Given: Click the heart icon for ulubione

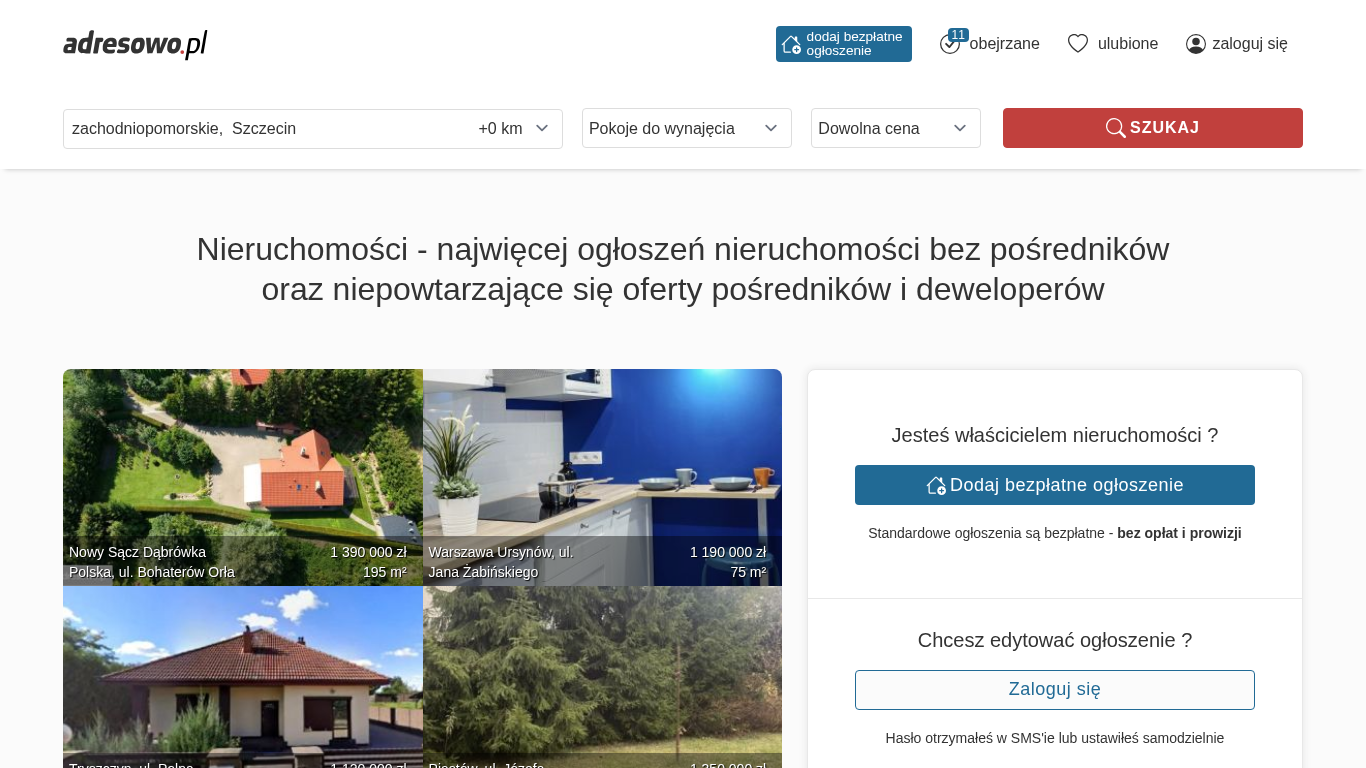Looking at the screenshot, I should point(1077,44).
